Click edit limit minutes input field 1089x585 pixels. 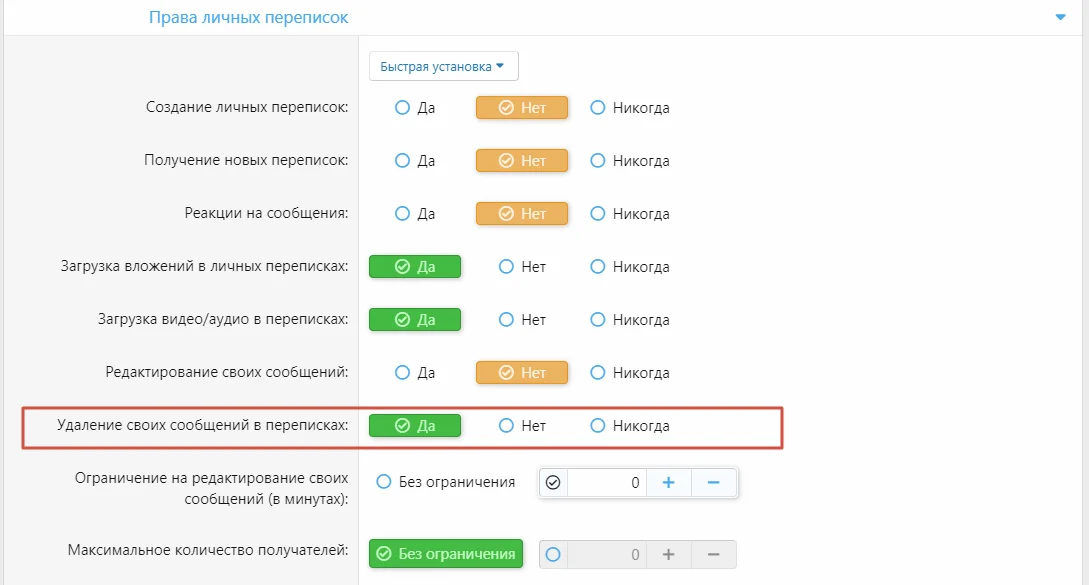(606, 482)
